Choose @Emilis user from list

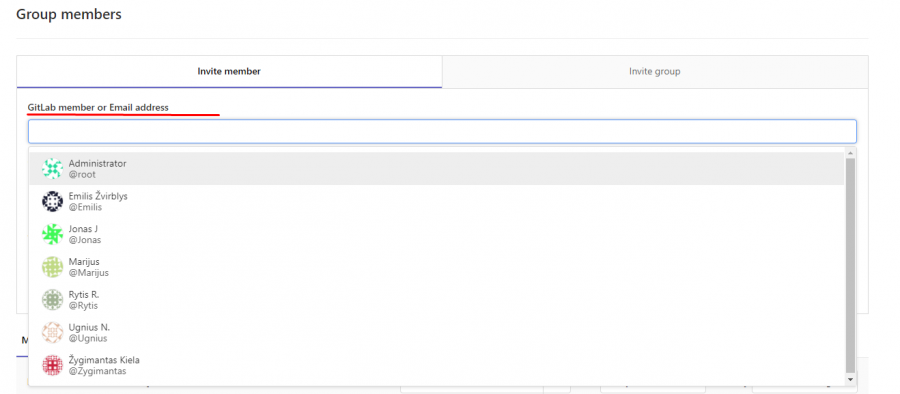[436, 202]
